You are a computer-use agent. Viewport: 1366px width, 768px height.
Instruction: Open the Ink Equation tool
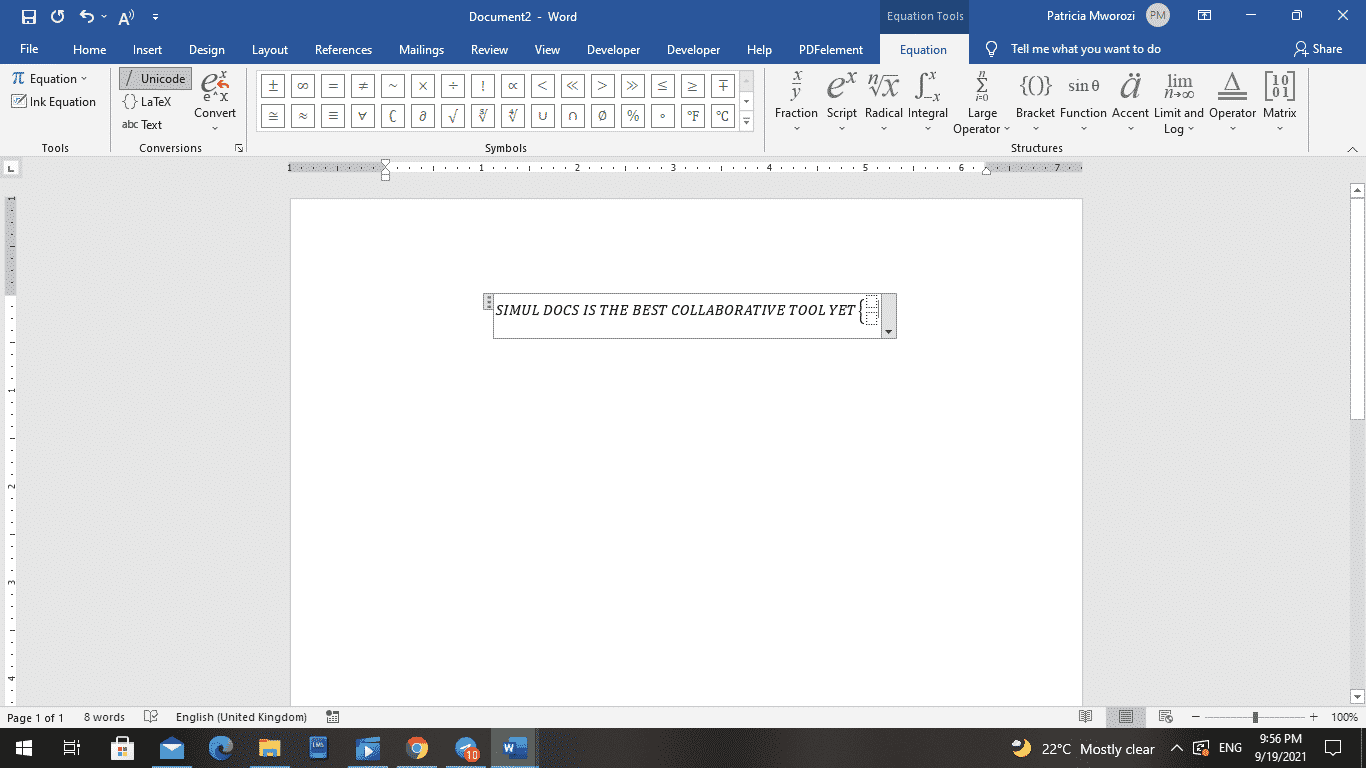pos(54,102)
